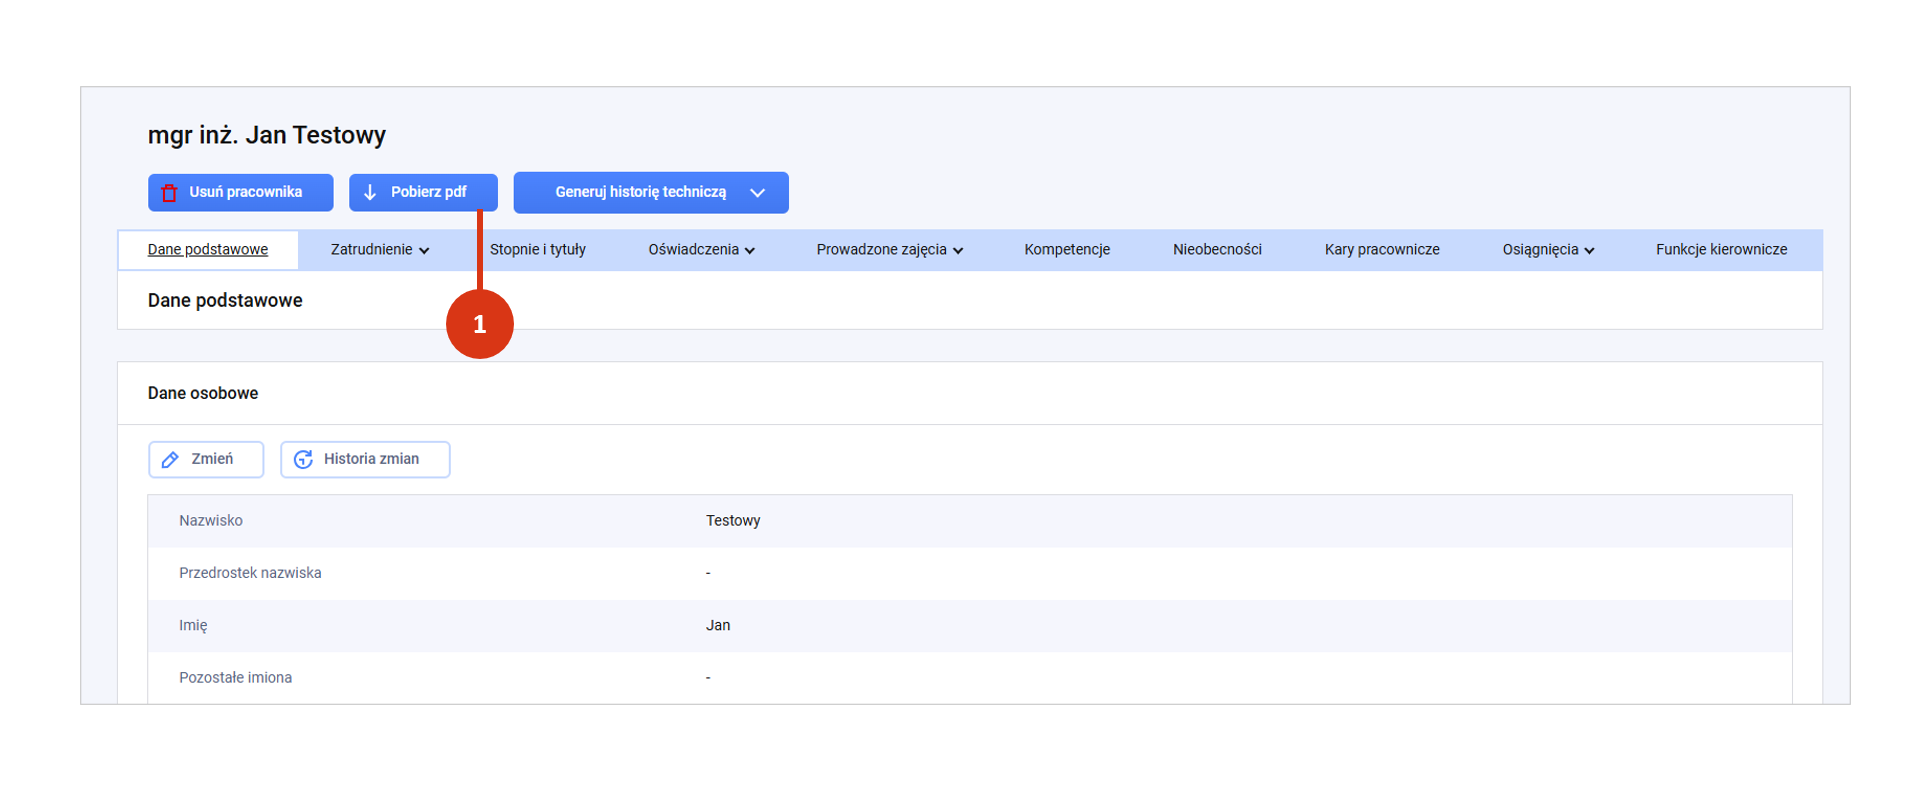Click the Dane podstawowe section heading
This screenshot has width=1919, height=803.
pyautogui.click(x=225, y=301)
